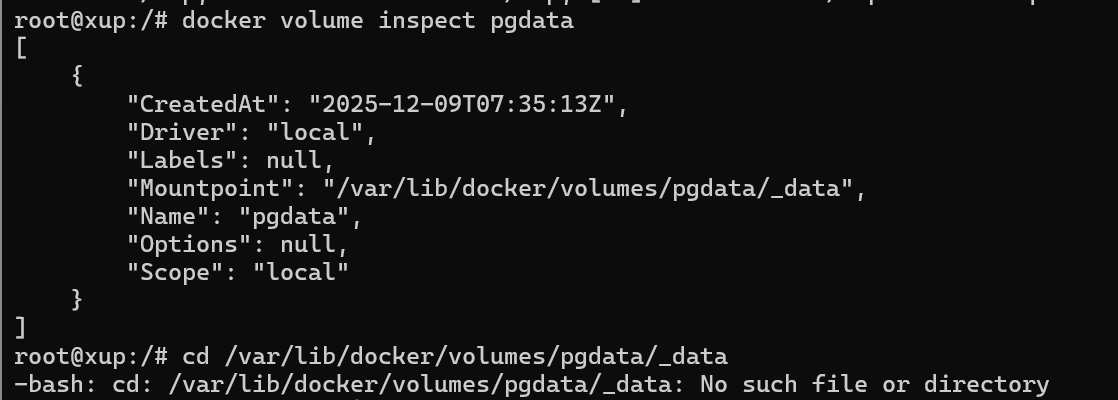The width and height of the screenshot is (1118, 400).
Task: Click the "Driver" key in output
Action: pyautogui.click(x=187, y=132)
